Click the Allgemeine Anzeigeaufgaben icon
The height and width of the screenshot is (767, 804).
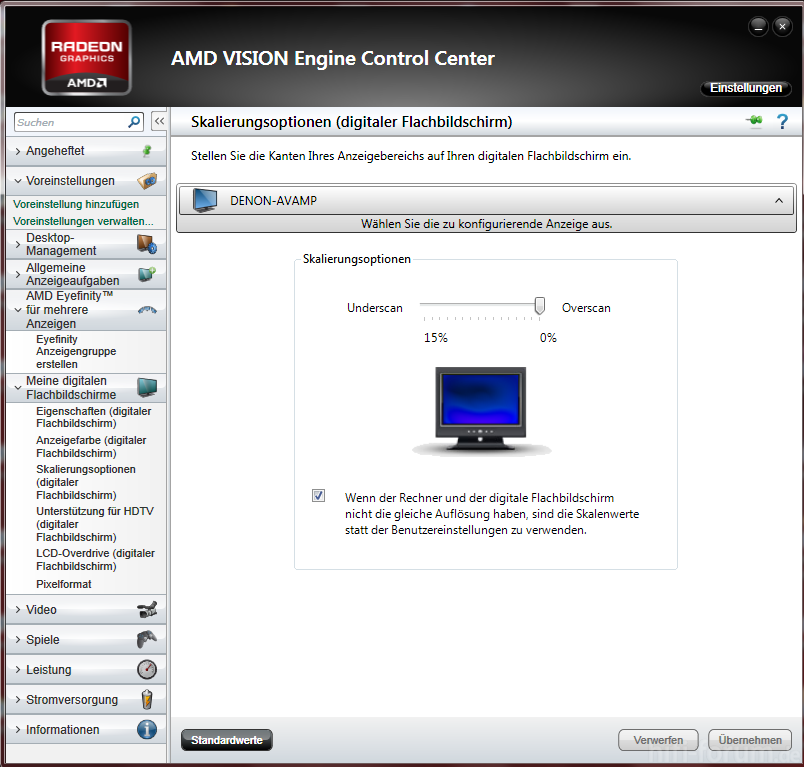147,274
